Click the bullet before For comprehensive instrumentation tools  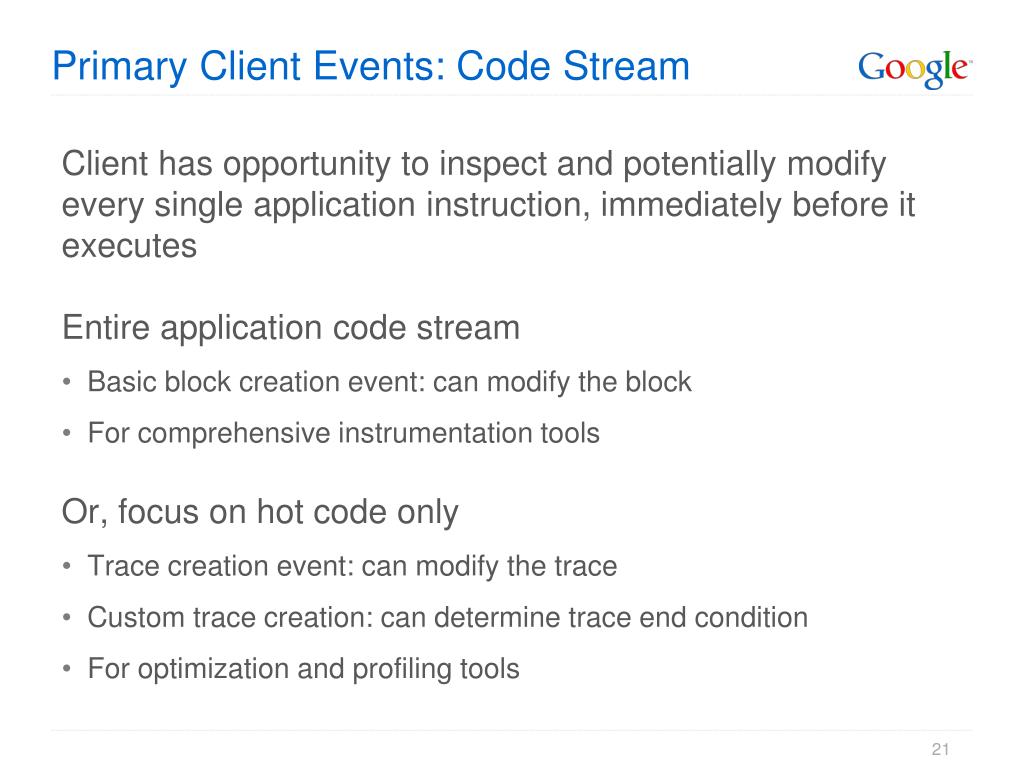(67, 433)
